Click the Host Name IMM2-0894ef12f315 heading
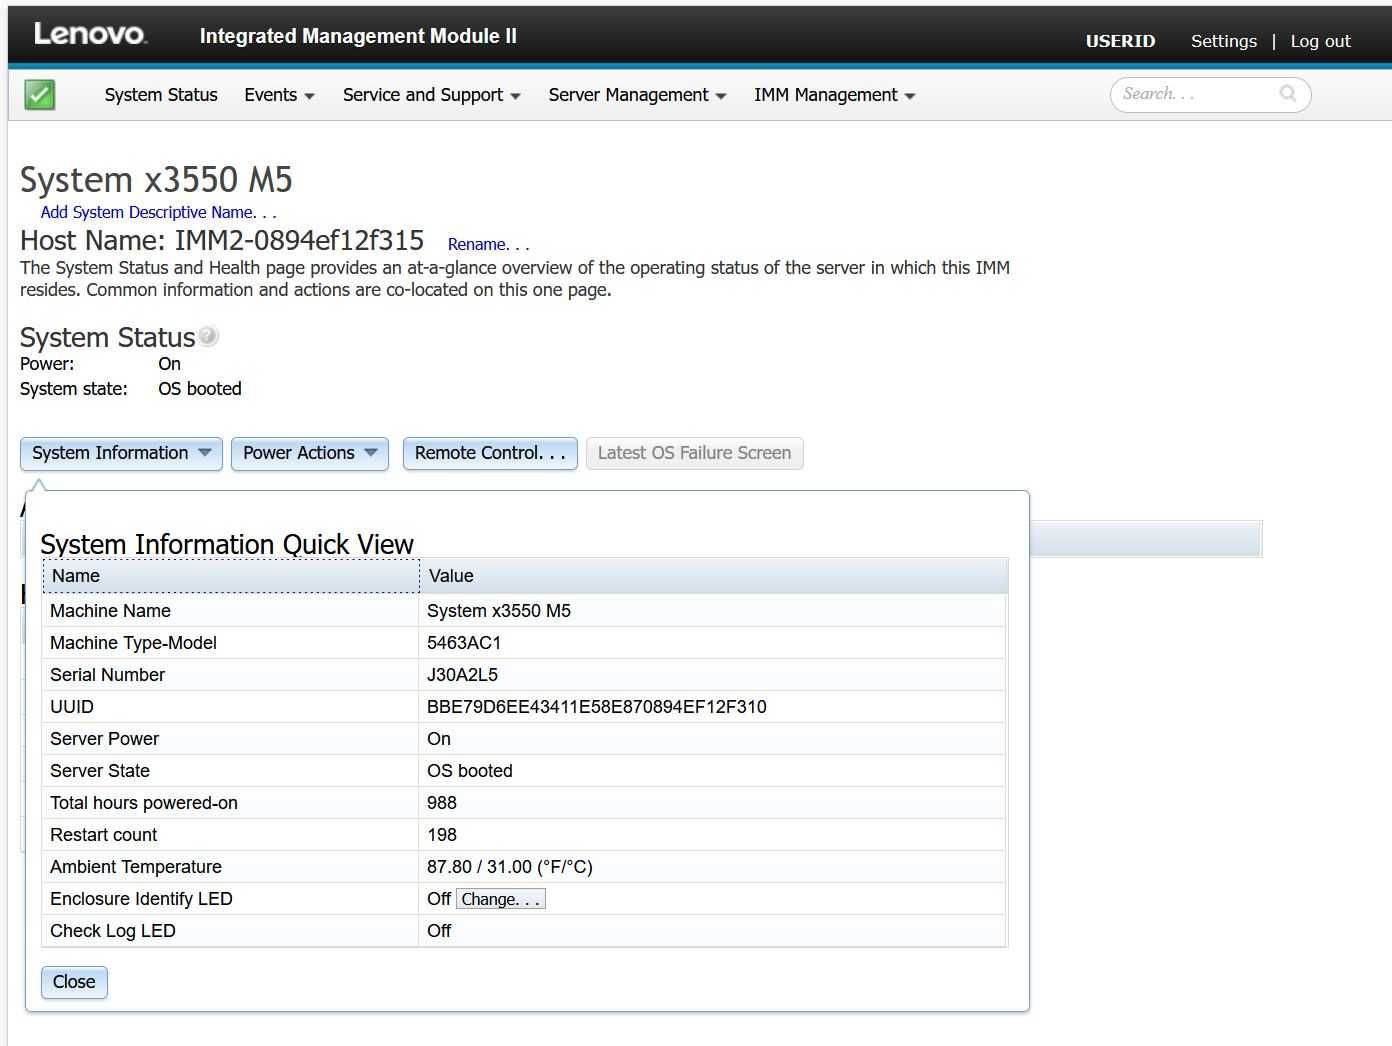 point(222,241)
